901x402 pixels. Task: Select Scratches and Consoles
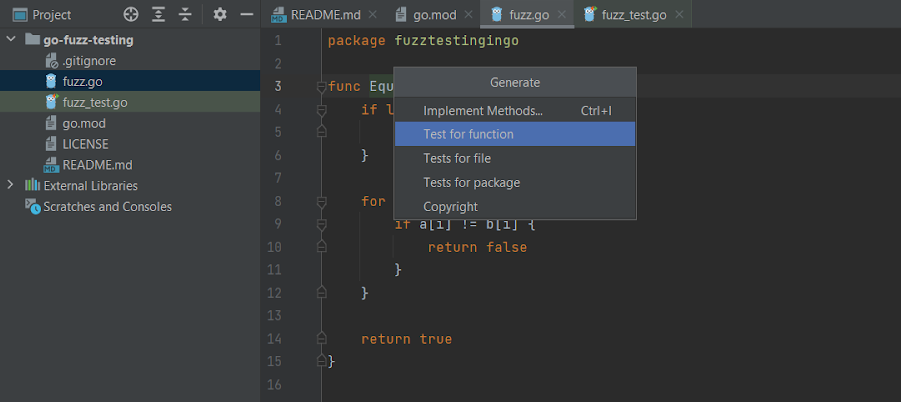pos(130,206)
